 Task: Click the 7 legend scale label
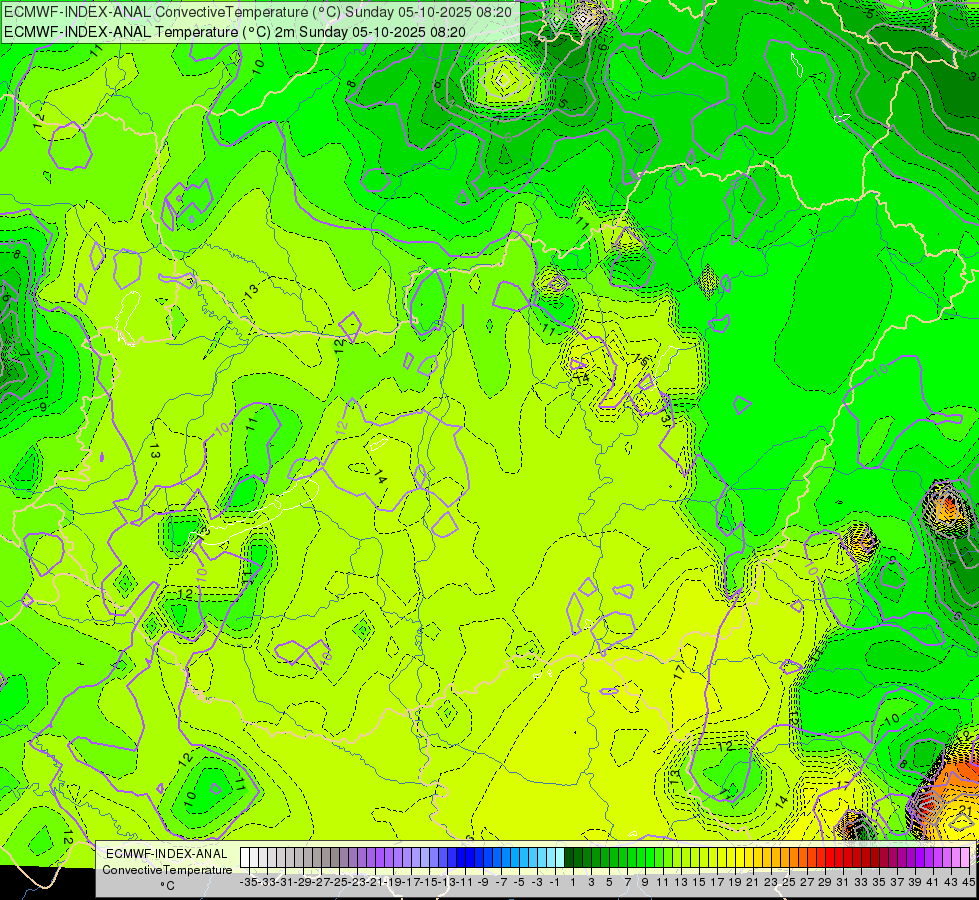tap(627, 882)
